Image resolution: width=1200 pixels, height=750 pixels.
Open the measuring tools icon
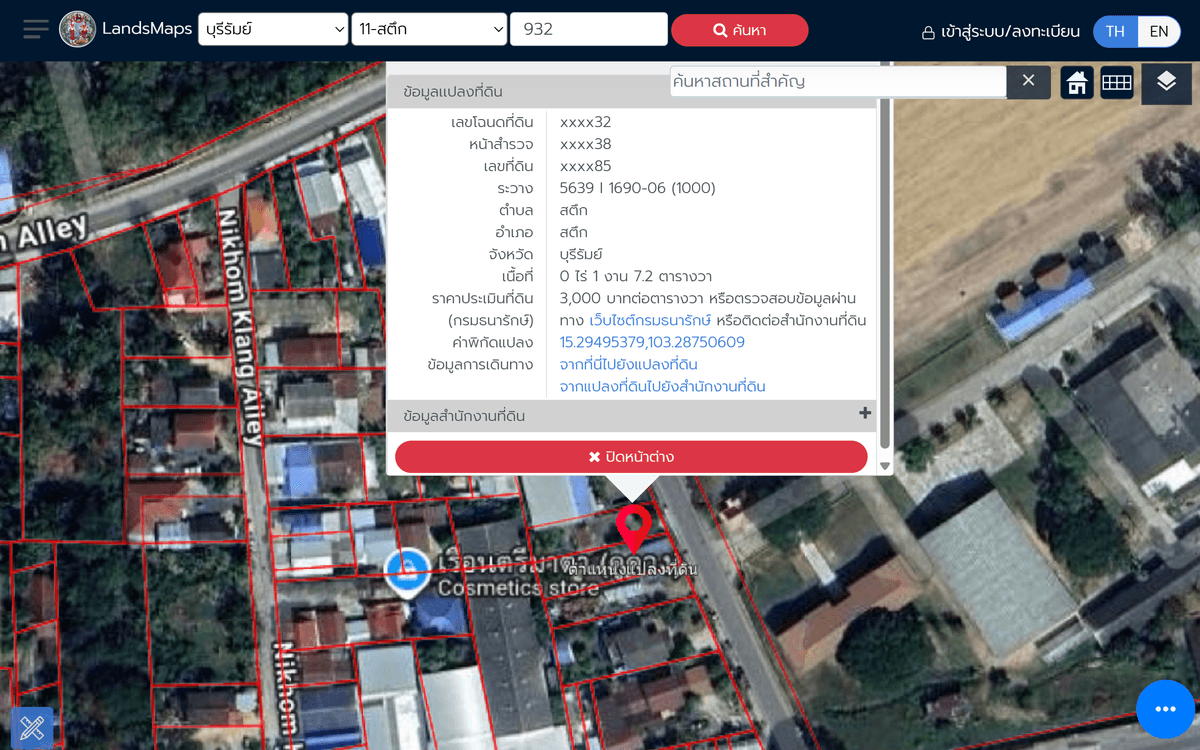32,728
